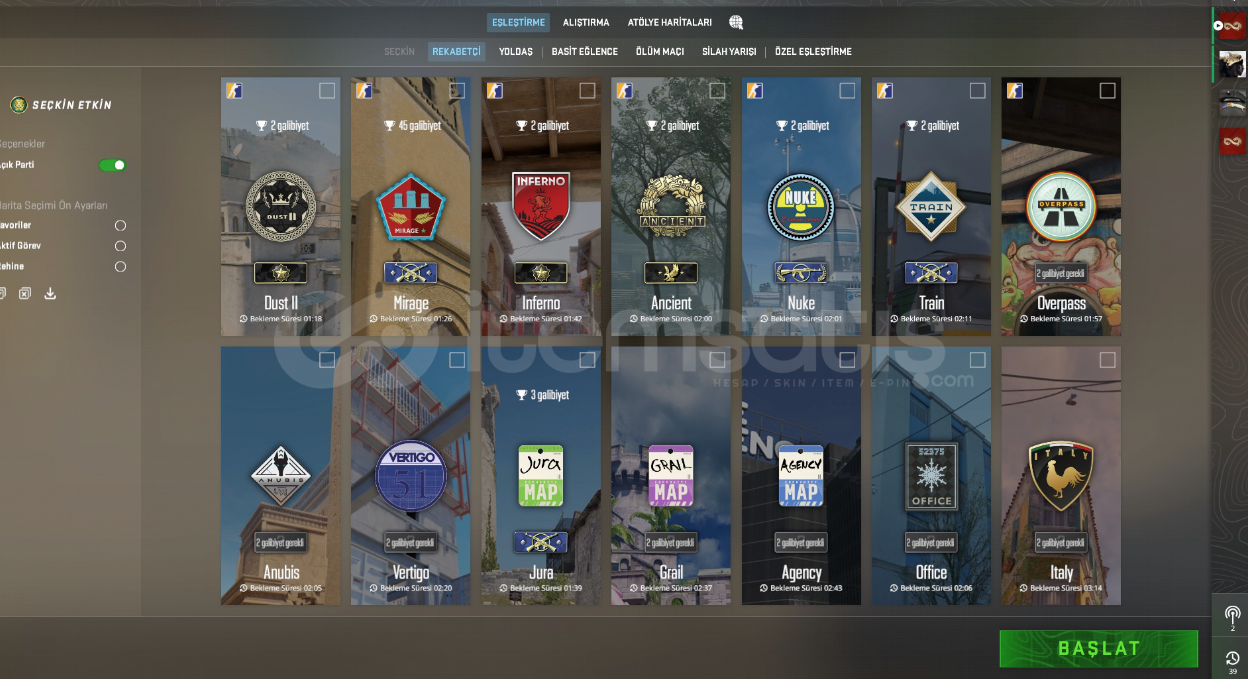Viewport: 1248px width, 679px height.
Task: Check the Dust II map checkbox
Action: coord(327,91)
